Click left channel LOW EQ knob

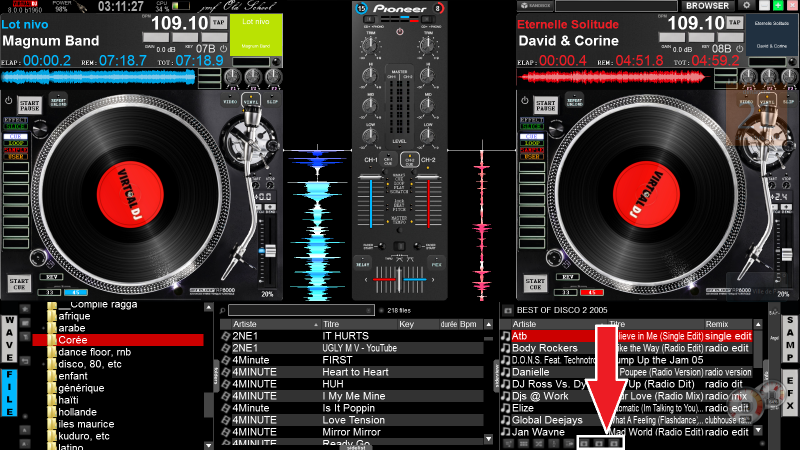coord(370,136)
